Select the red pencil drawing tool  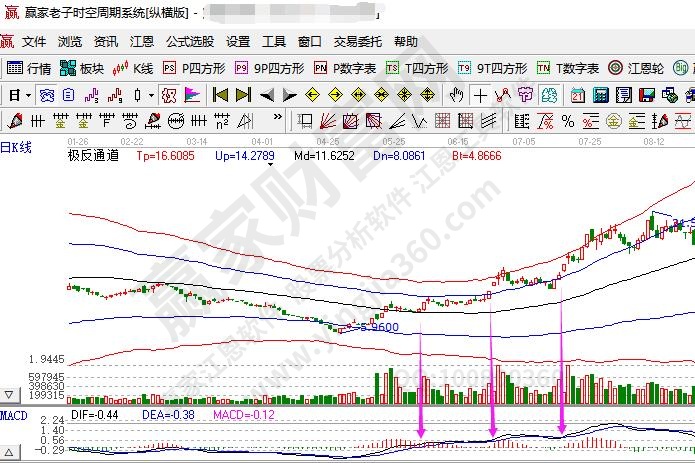pos(15,121)
